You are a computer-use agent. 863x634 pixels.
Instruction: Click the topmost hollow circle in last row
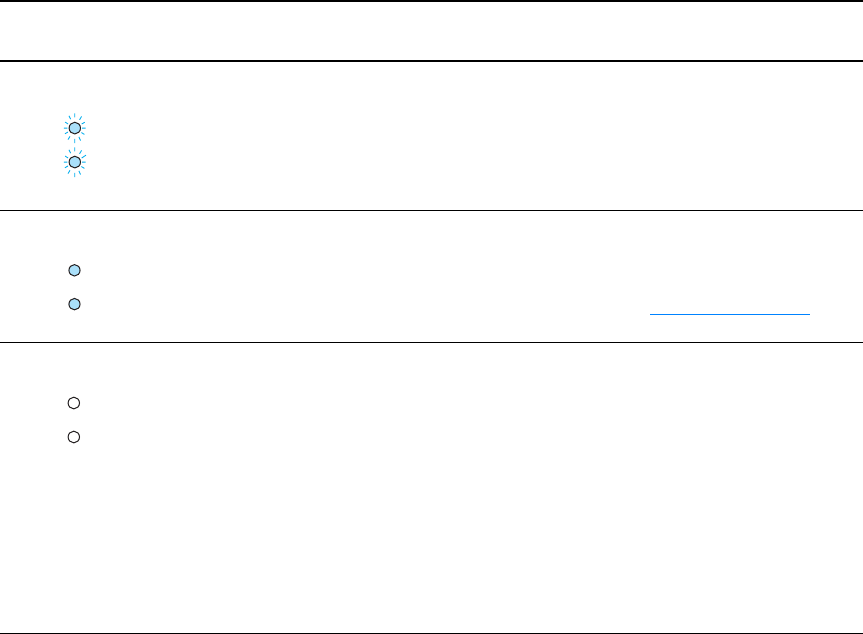click(x=73, y=403)
